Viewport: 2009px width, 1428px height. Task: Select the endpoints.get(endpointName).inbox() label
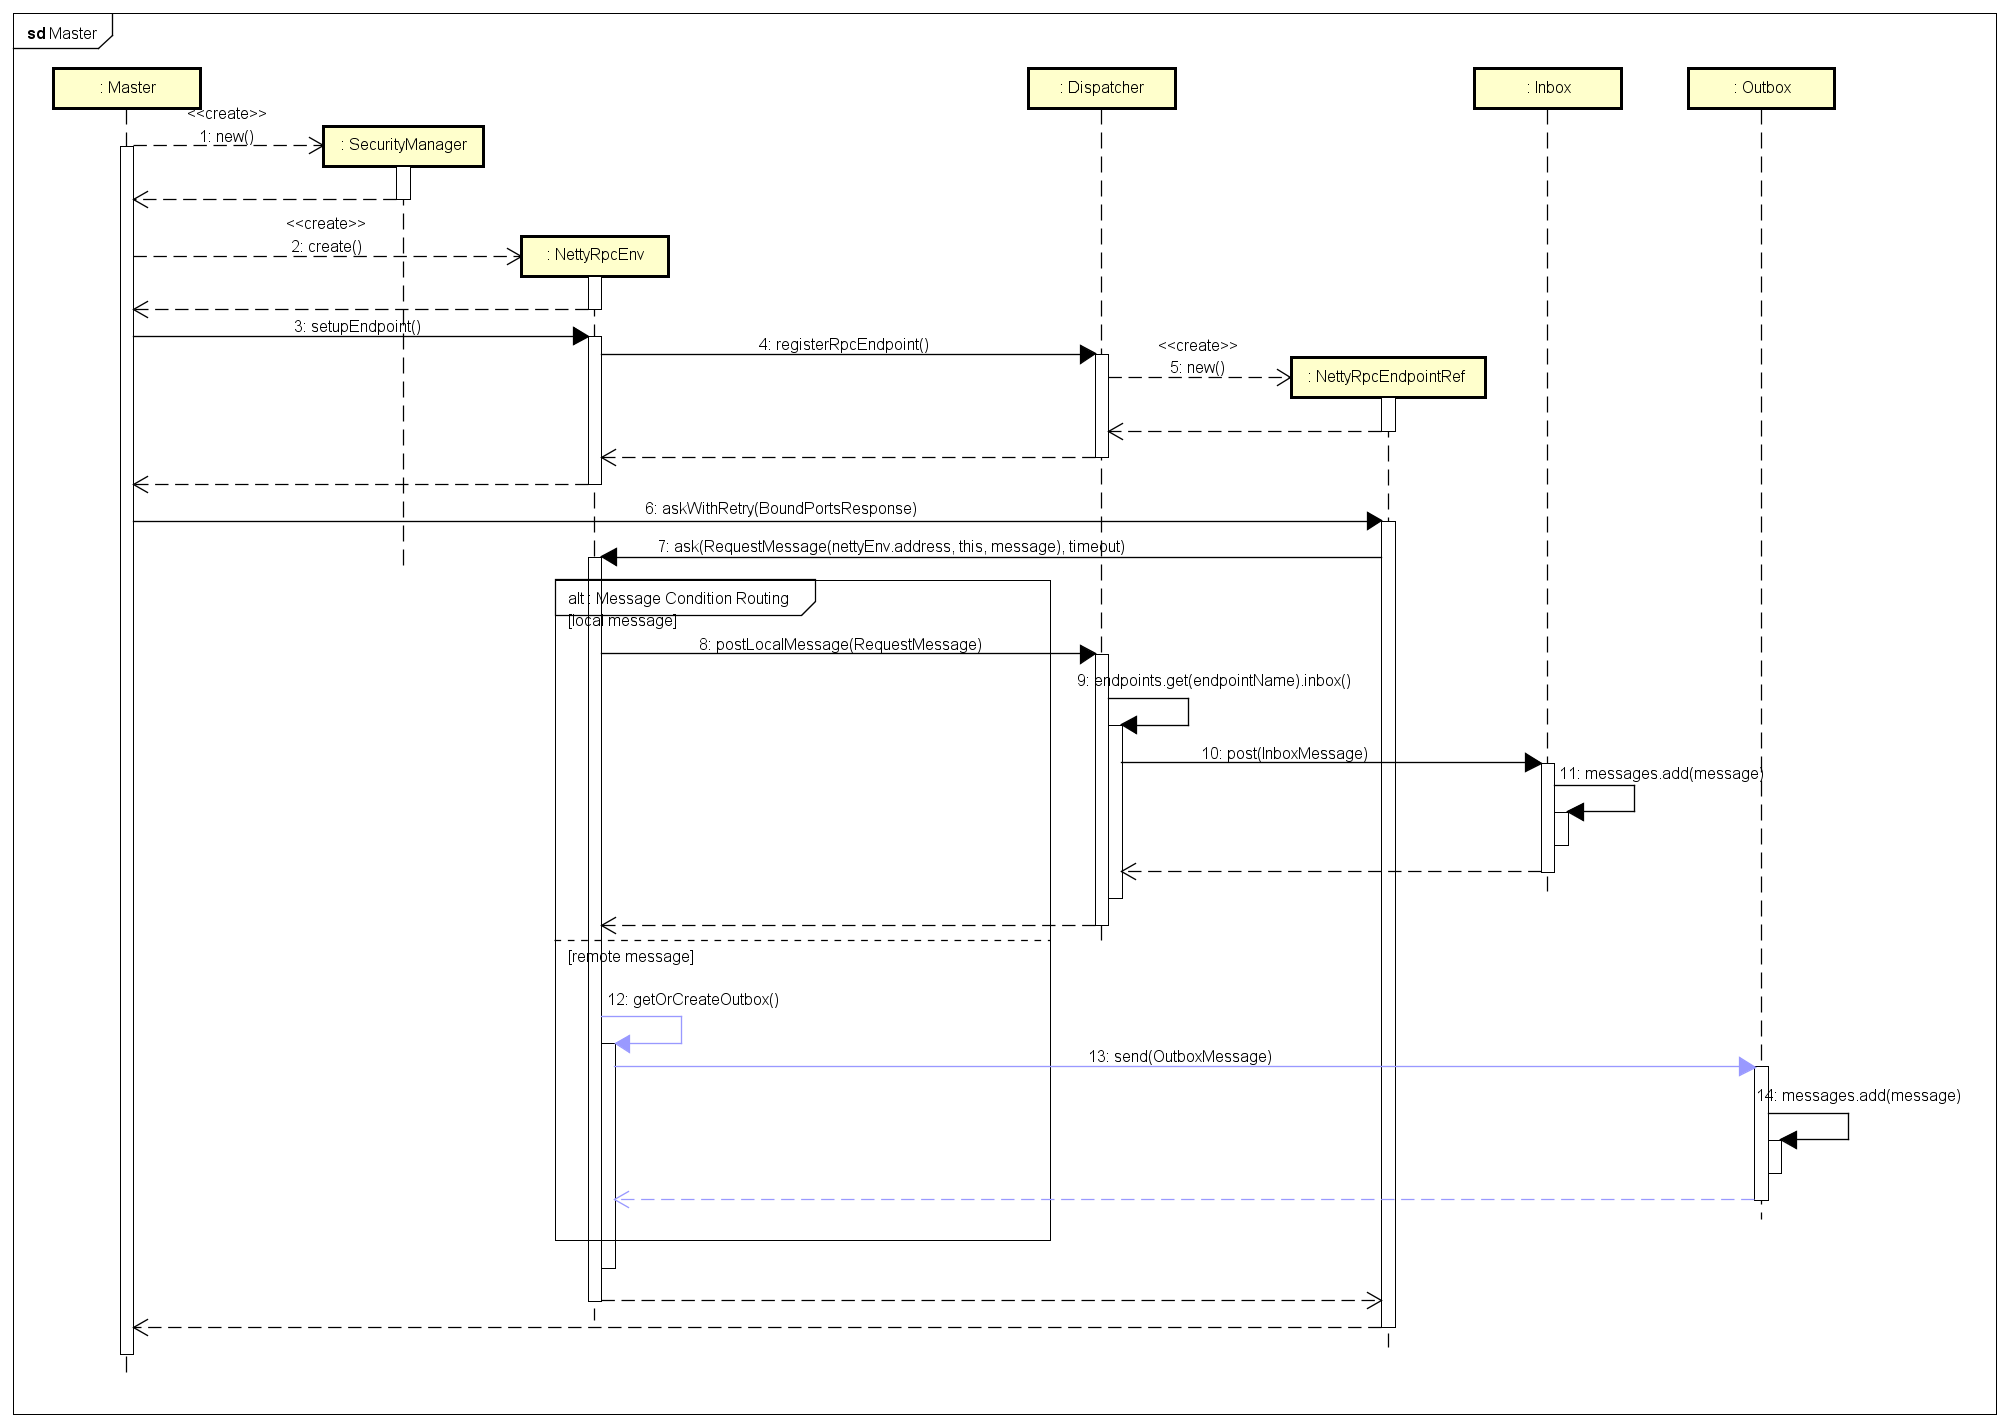[1214, 680]
